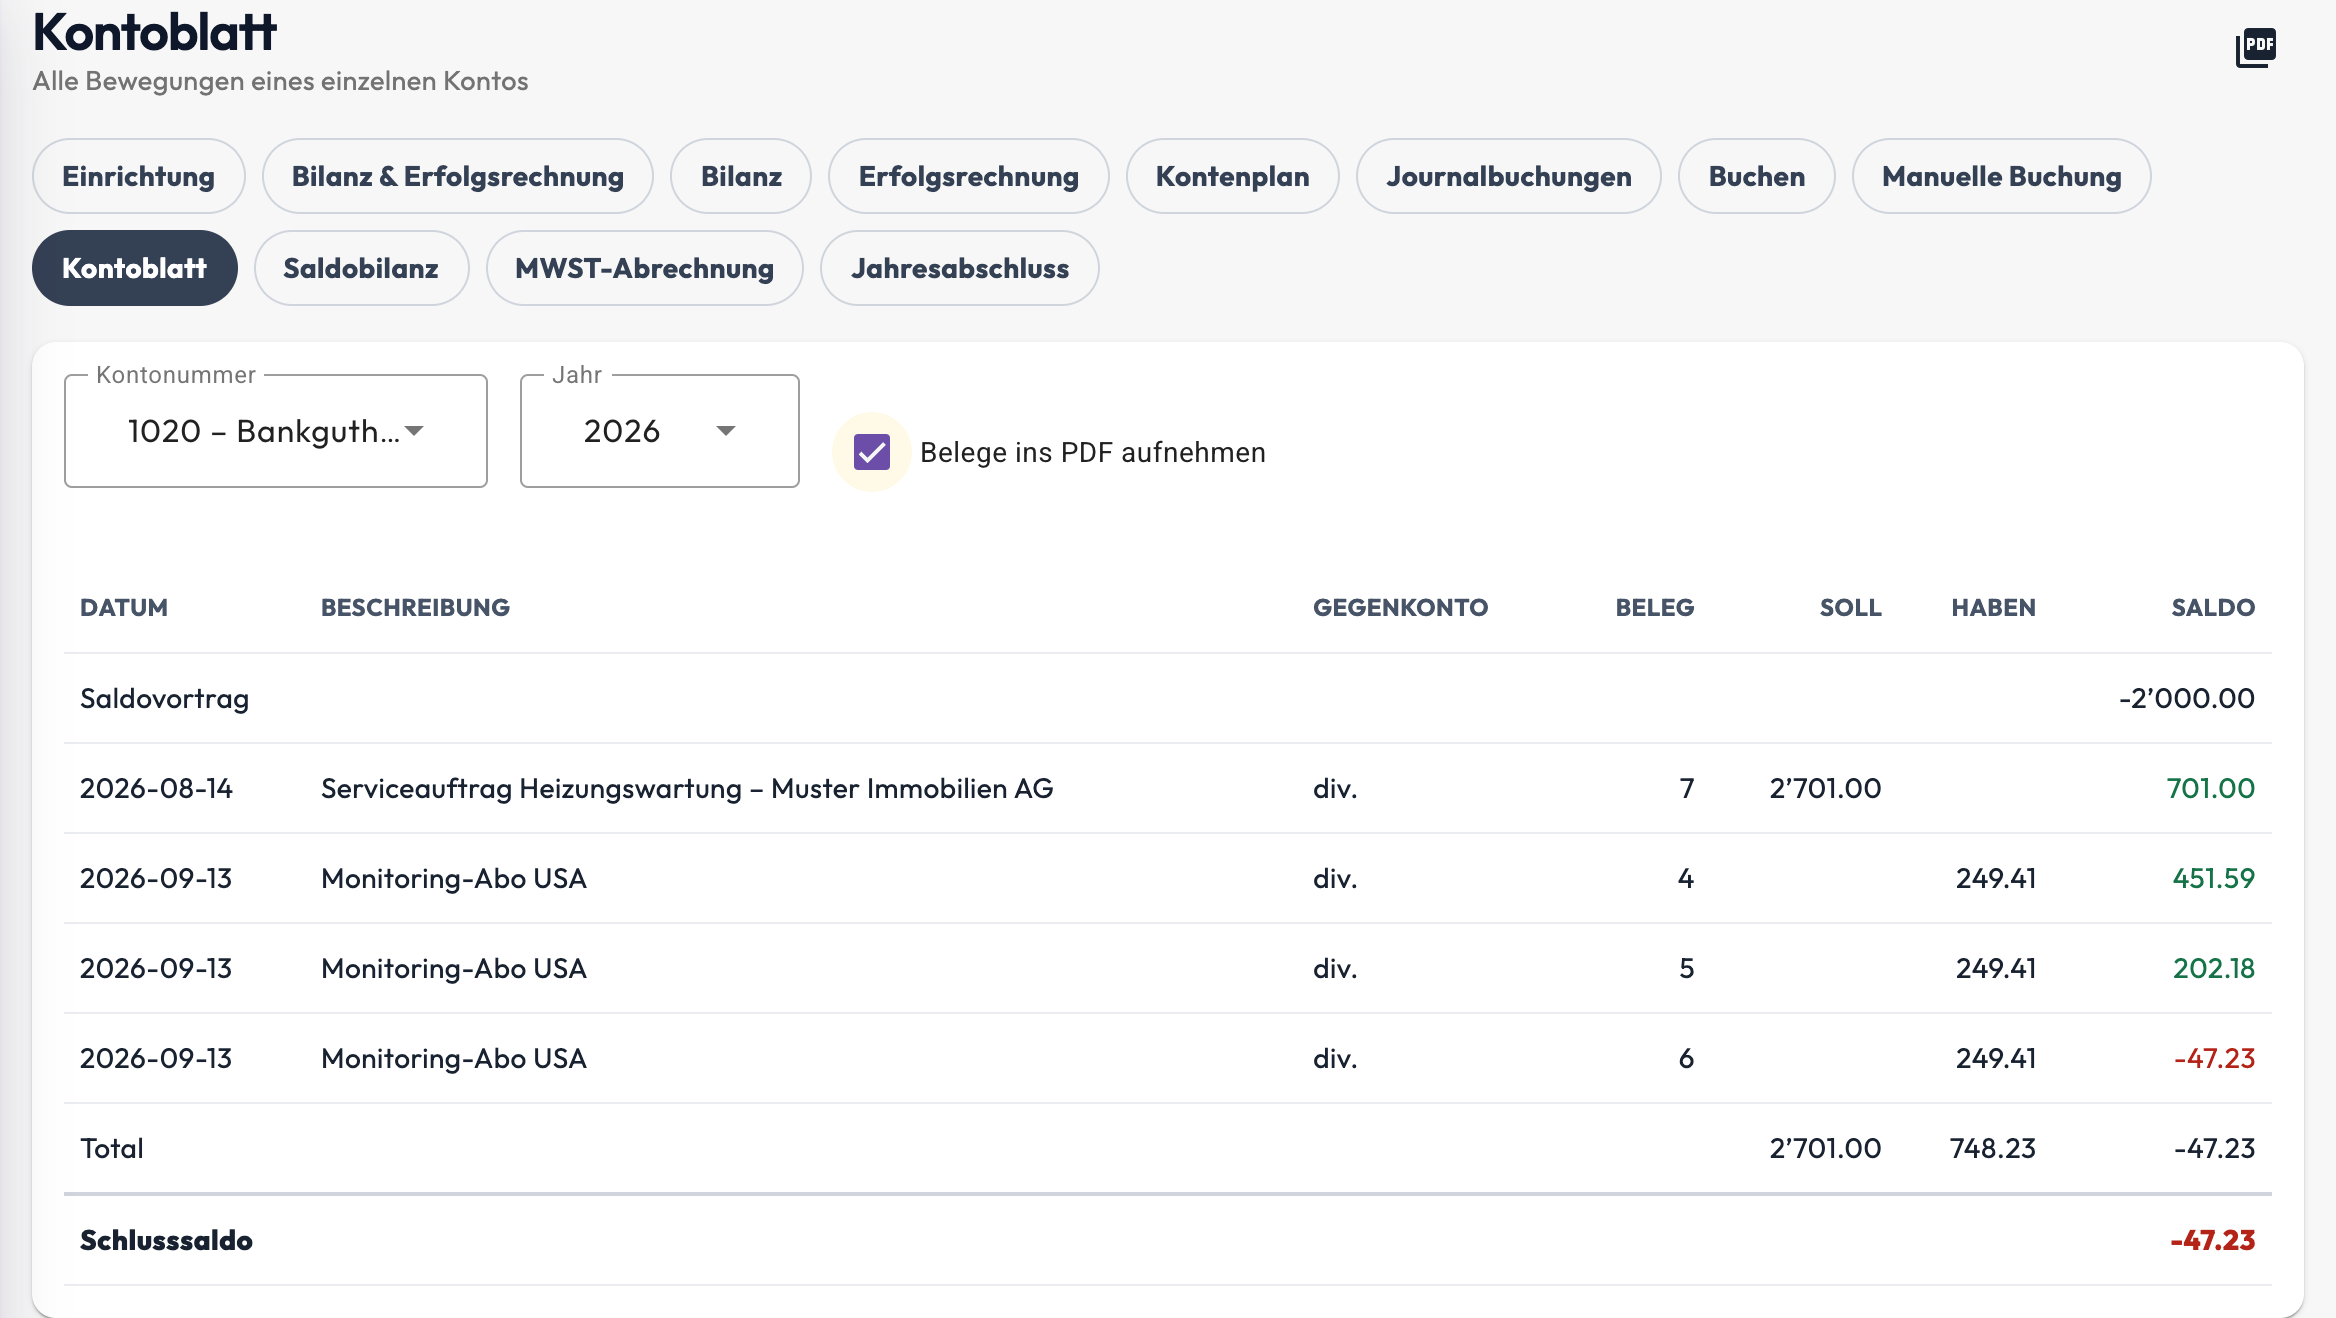This screenshot has width=2336, height=1318.
Task: Click the Total Haben value 748.23
Action: [x=1993, y=1148]
